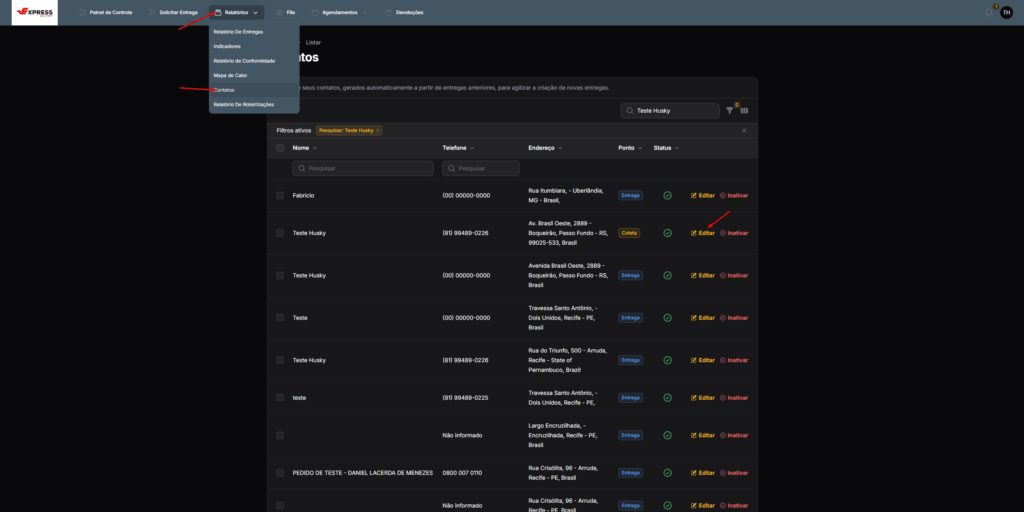The height and width of the screenshot is (512, 1024).
Task: Open the column visibility icon
Action: pyautogui.click(x=744, y=111)
